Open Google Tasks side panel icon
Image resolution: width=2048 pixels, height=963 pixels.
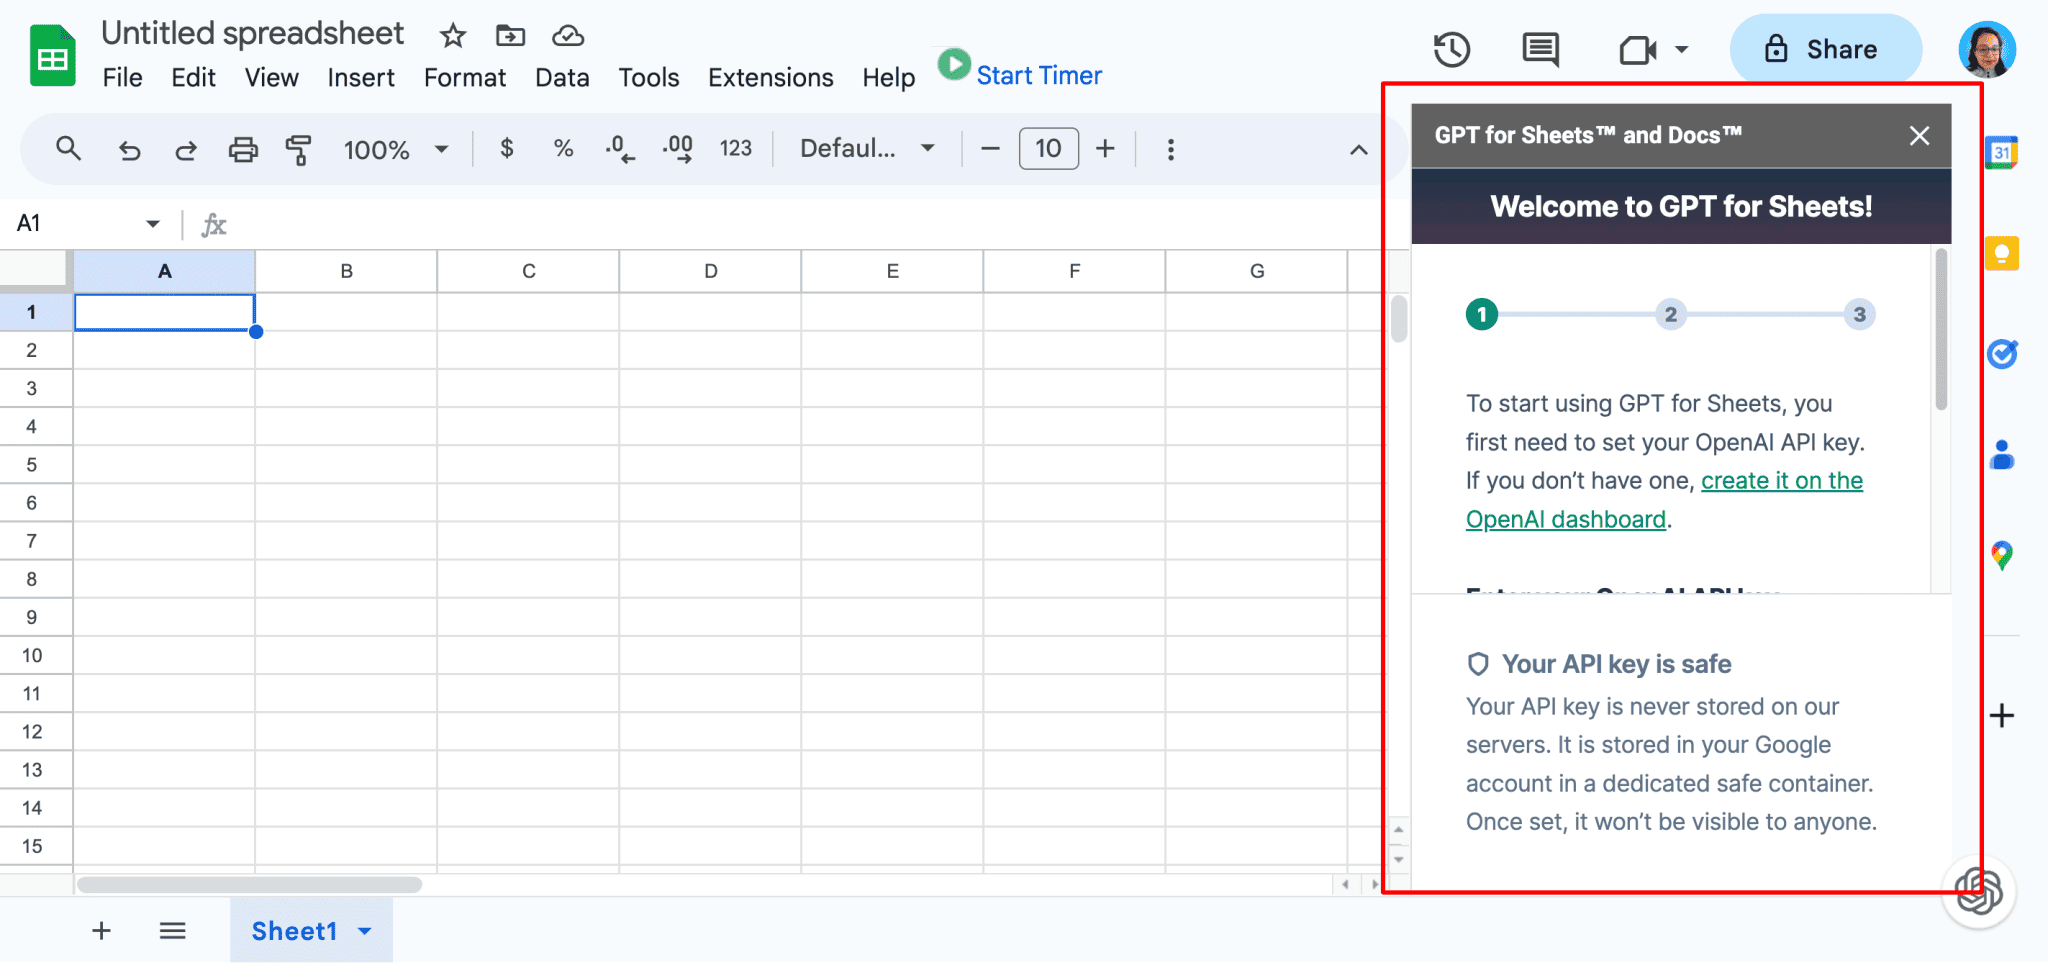pos(2002,354)
